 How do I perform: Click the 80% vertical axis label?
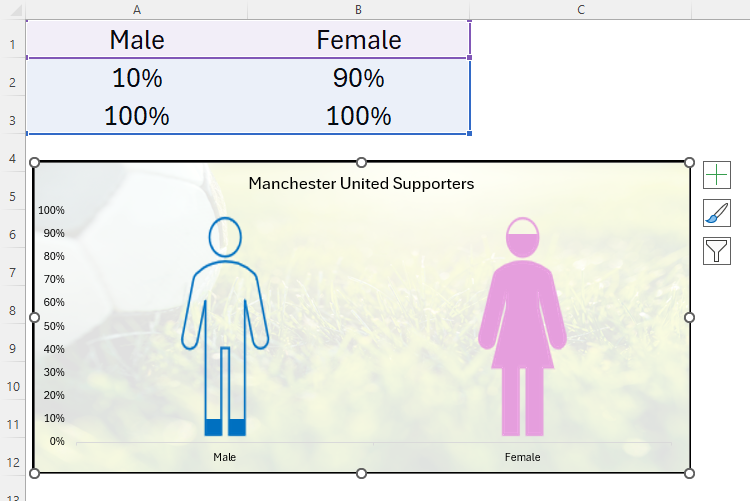click(x=54, y=256)
